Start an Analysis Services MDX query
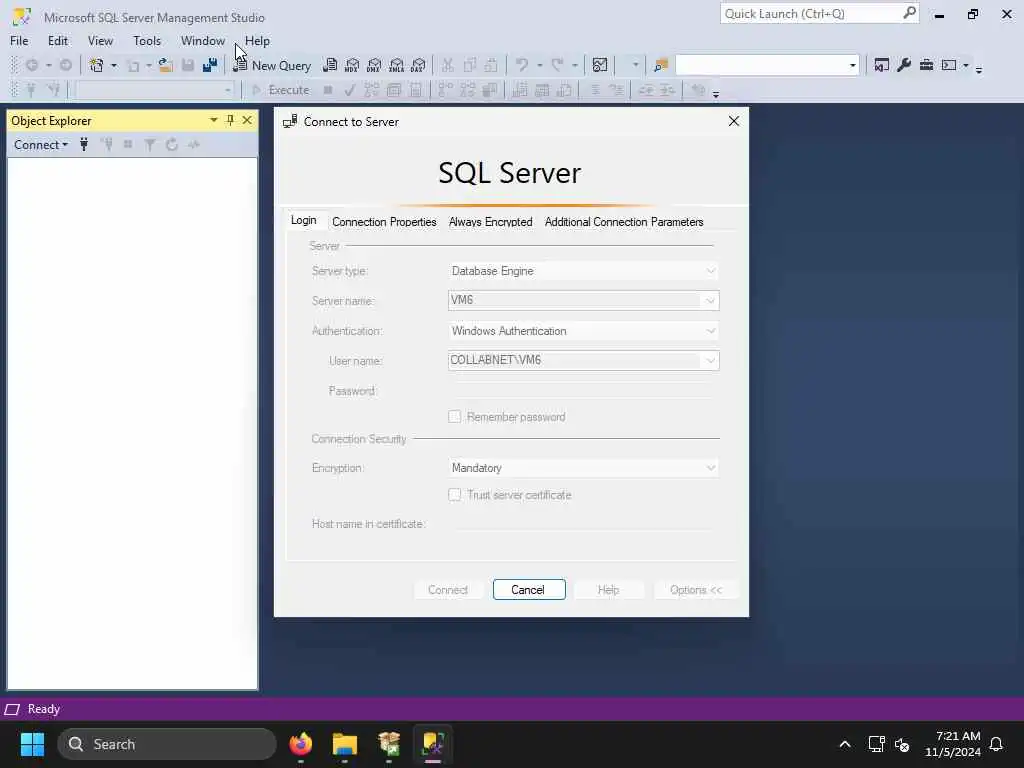Viewport: 1024px width, 768px height. (x=352, y=65)
